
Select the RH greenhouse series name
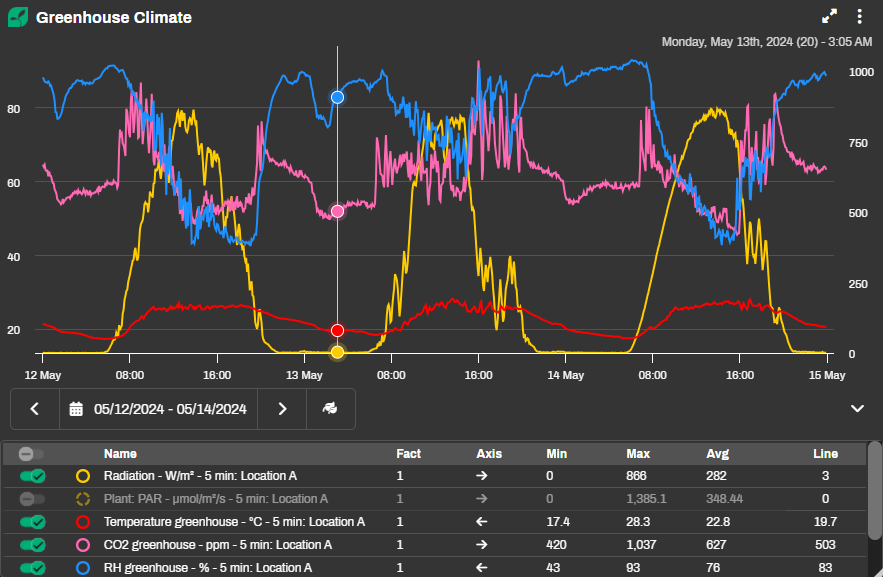click(x=207, y=568)
